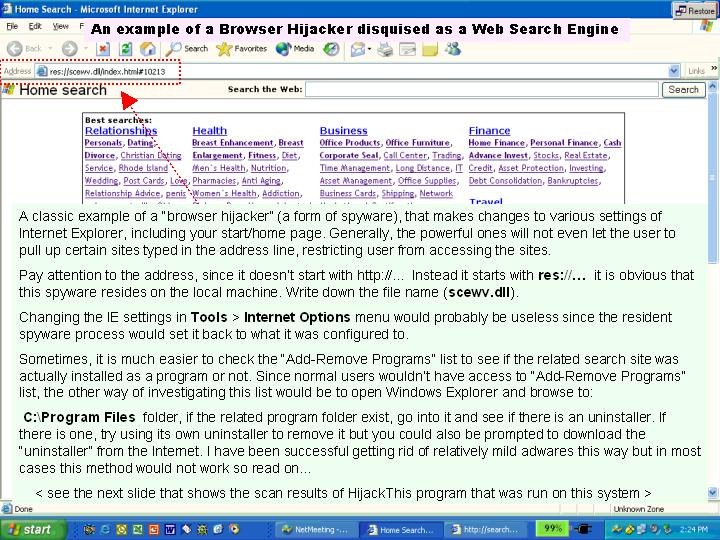Click the Christian Dating link
This screenshot has width=720, height=540.
click(x=151, y=156)
